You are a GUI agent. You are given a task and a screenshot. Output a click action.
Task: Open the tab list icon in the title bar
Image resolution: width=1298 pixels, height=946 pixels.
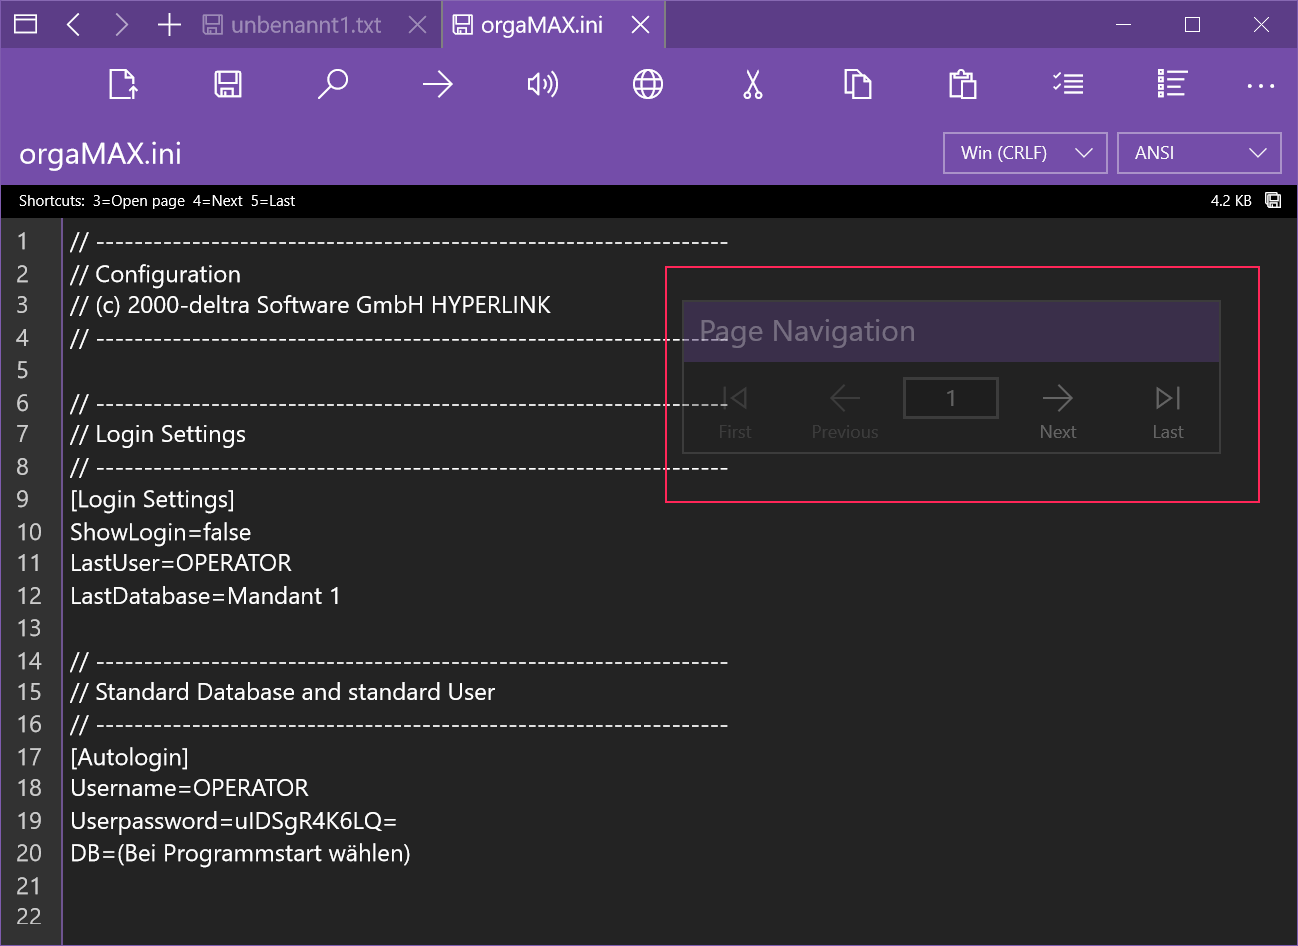26,24
